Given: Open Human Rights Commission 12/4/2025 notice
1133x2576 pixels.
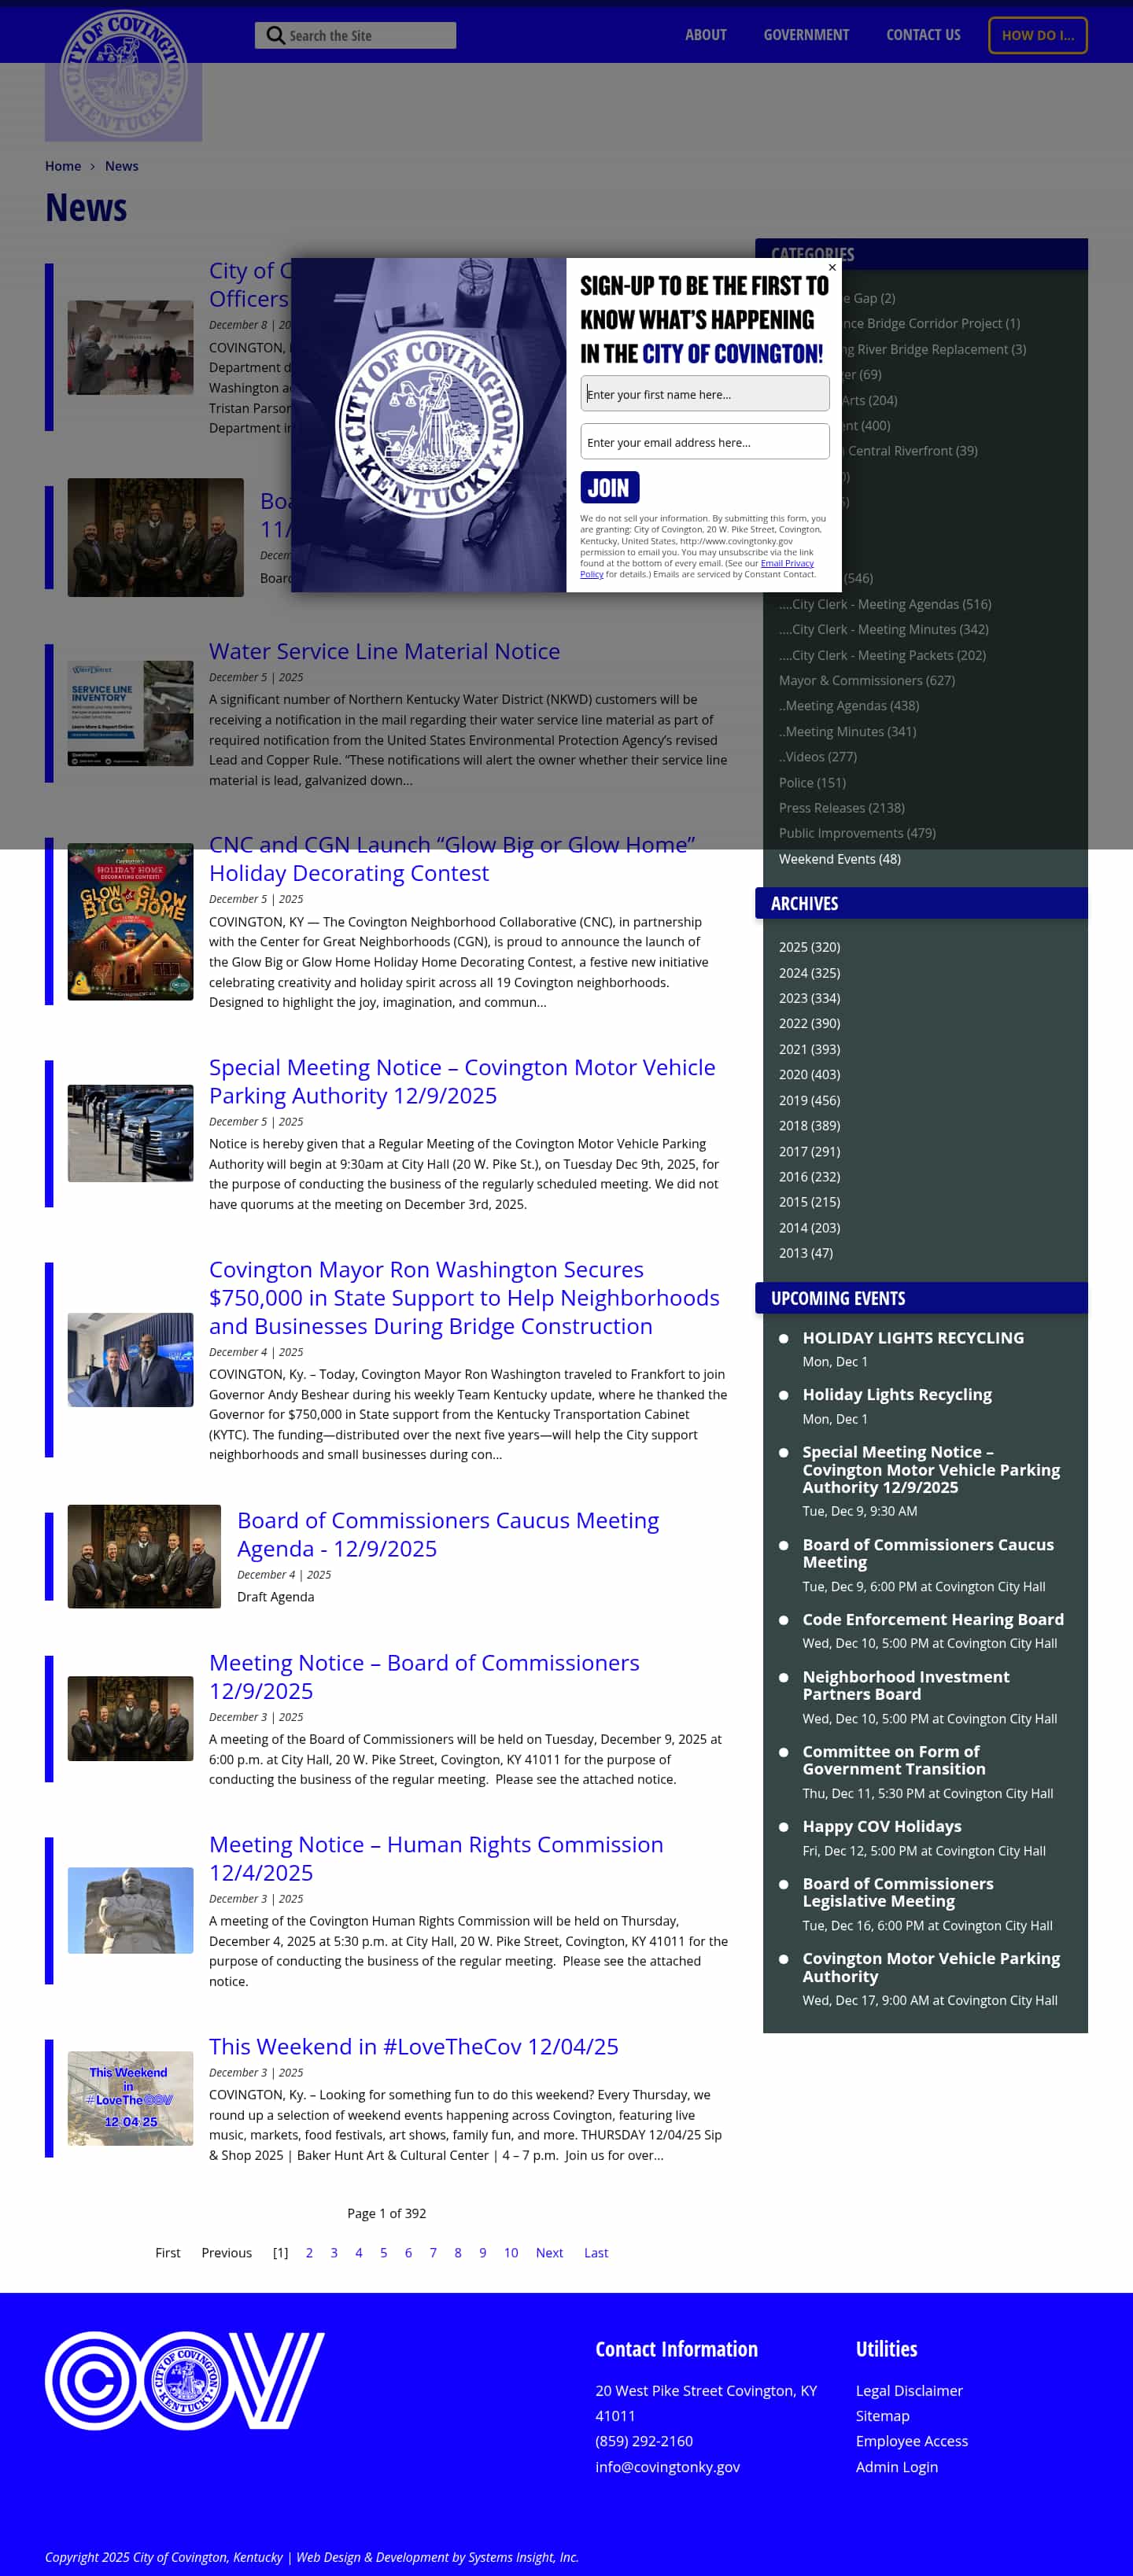Looking at the screenshot, I should coord(436,1858).
